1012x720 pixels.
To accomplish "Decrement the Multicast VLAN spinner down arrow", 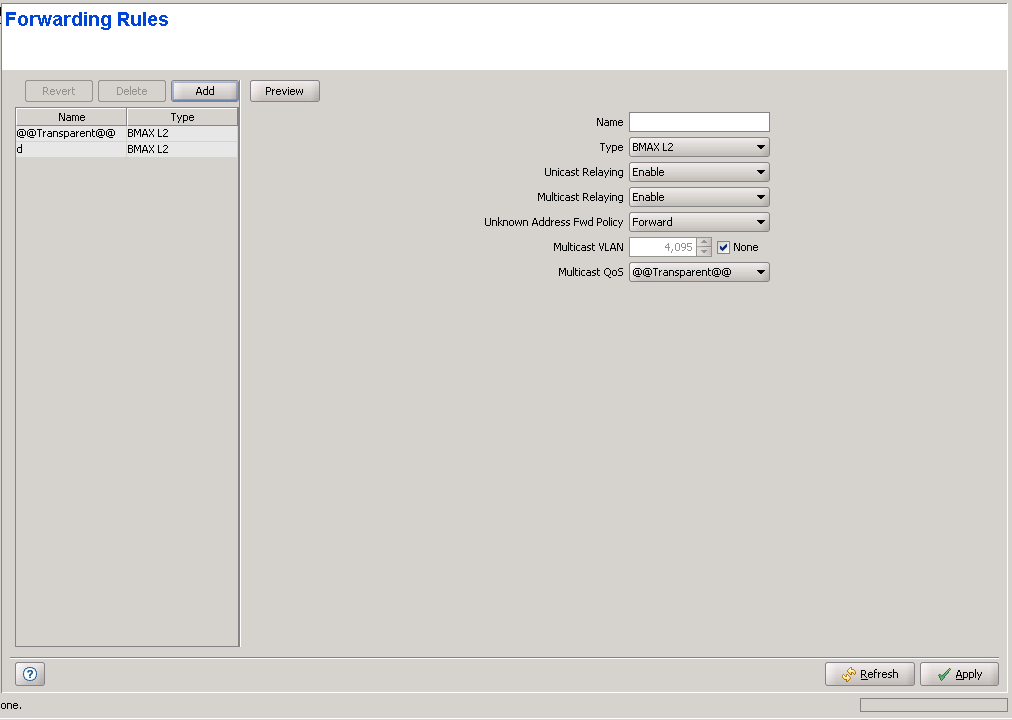I will click(705, 252).
